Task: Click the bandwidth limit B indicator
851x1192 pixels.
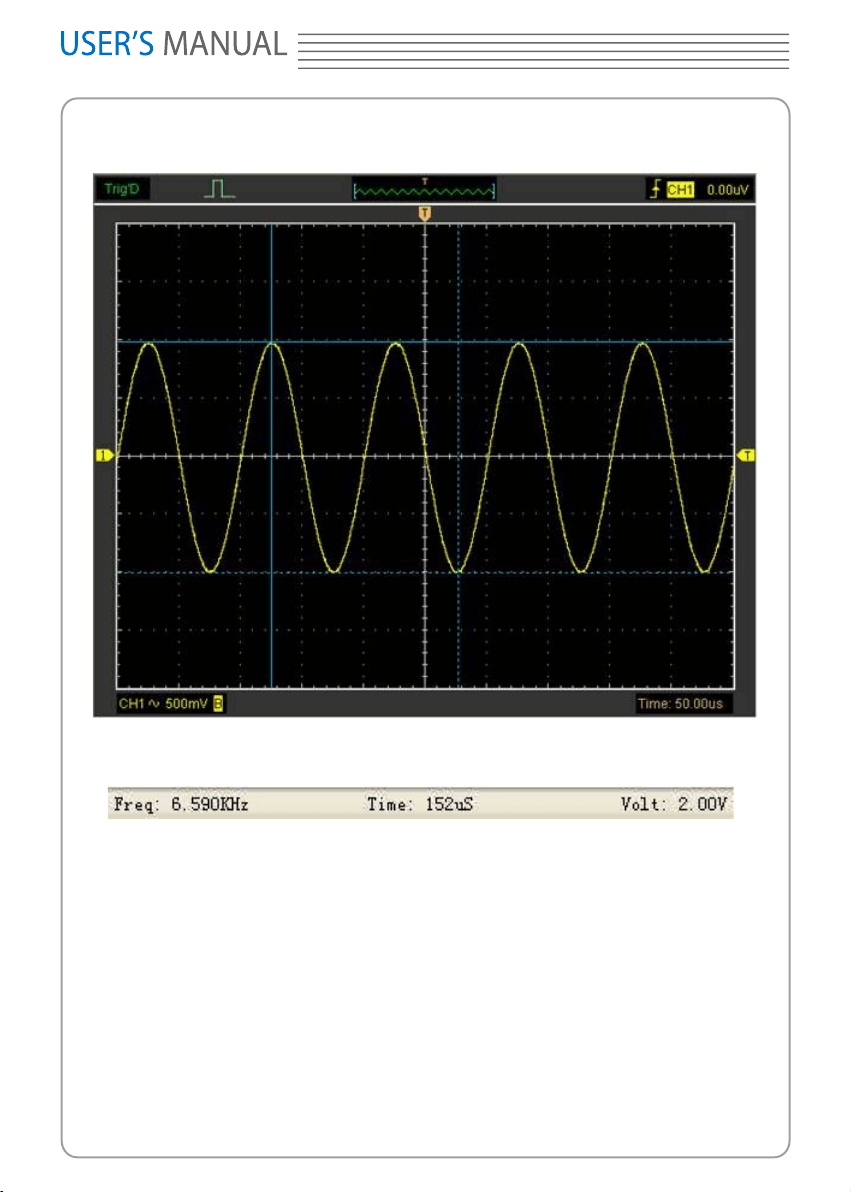Action: pyautogui.click(x=218, y=704)
